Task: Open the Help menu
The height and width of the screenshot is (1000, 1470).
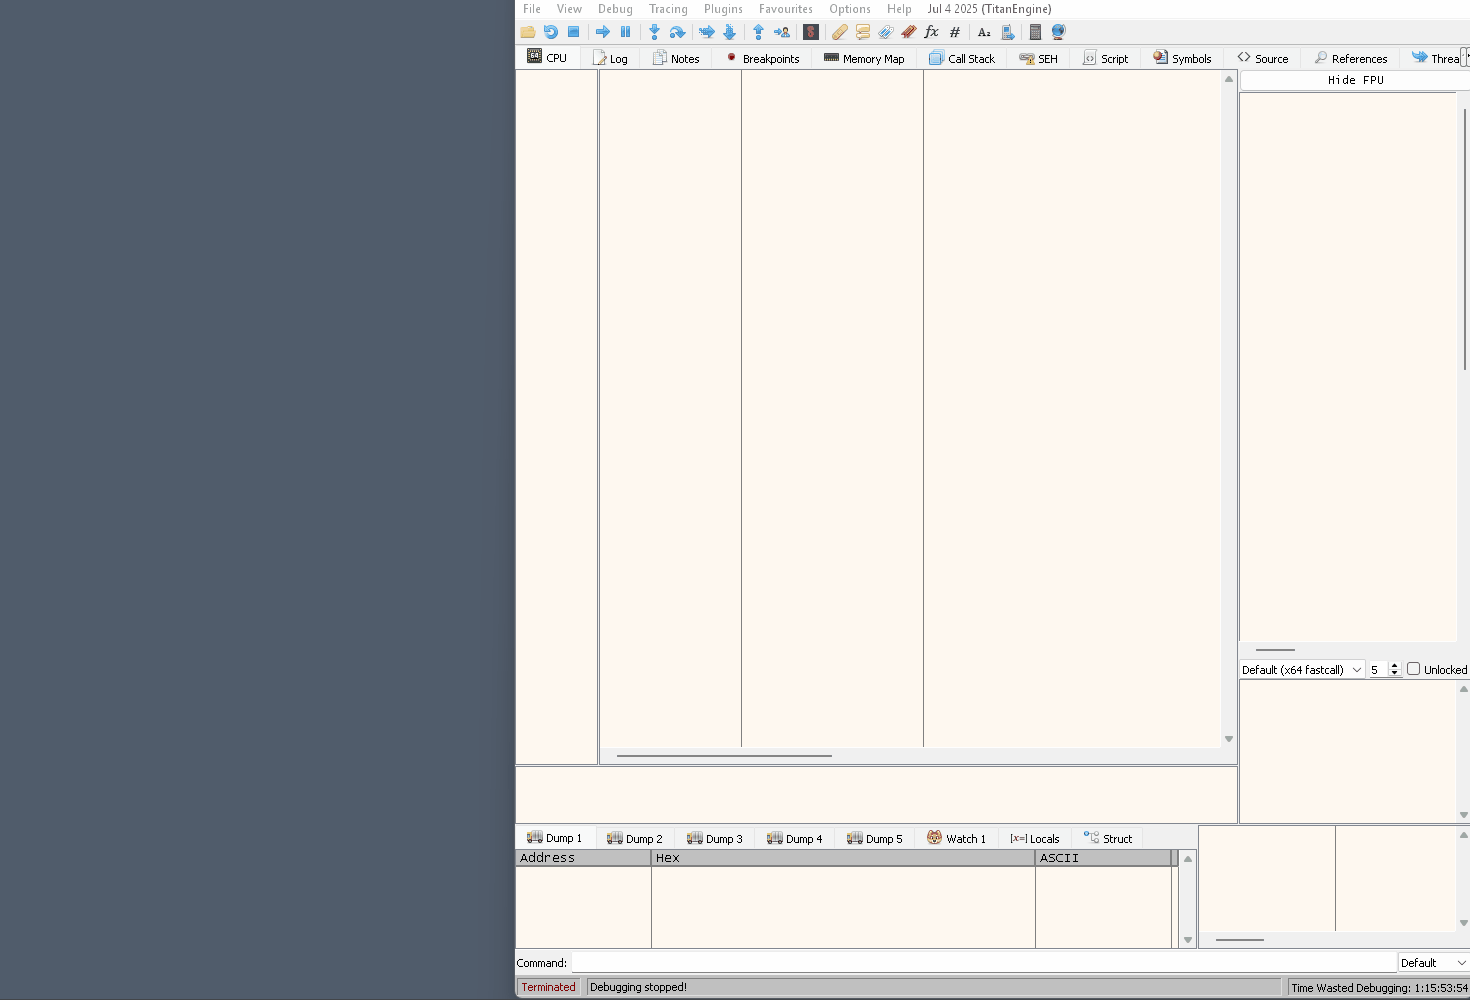Action: coord(899,9)
